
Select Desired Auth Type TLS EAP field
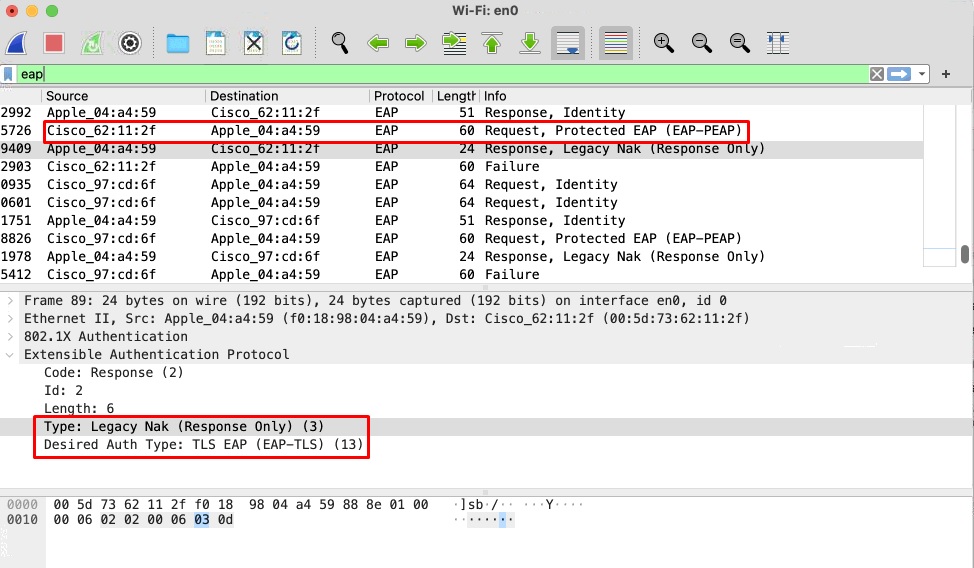[x=203, y=445]
